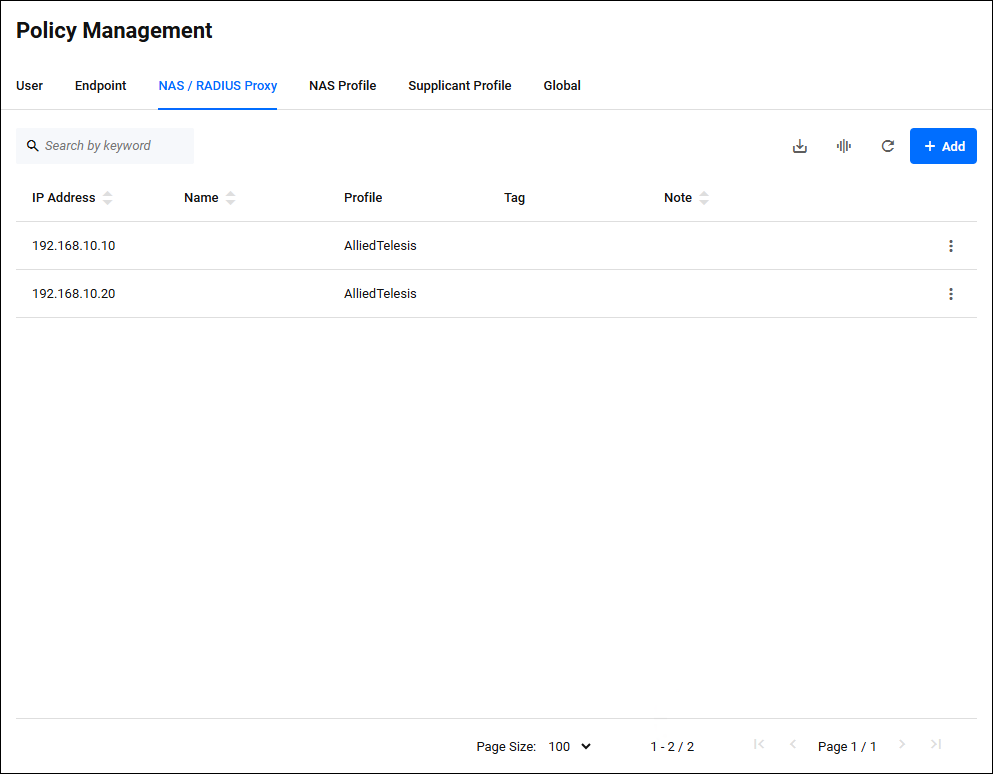993x774 pixels.
Task: Switch to the User tab
Action: tap(30, 86)
